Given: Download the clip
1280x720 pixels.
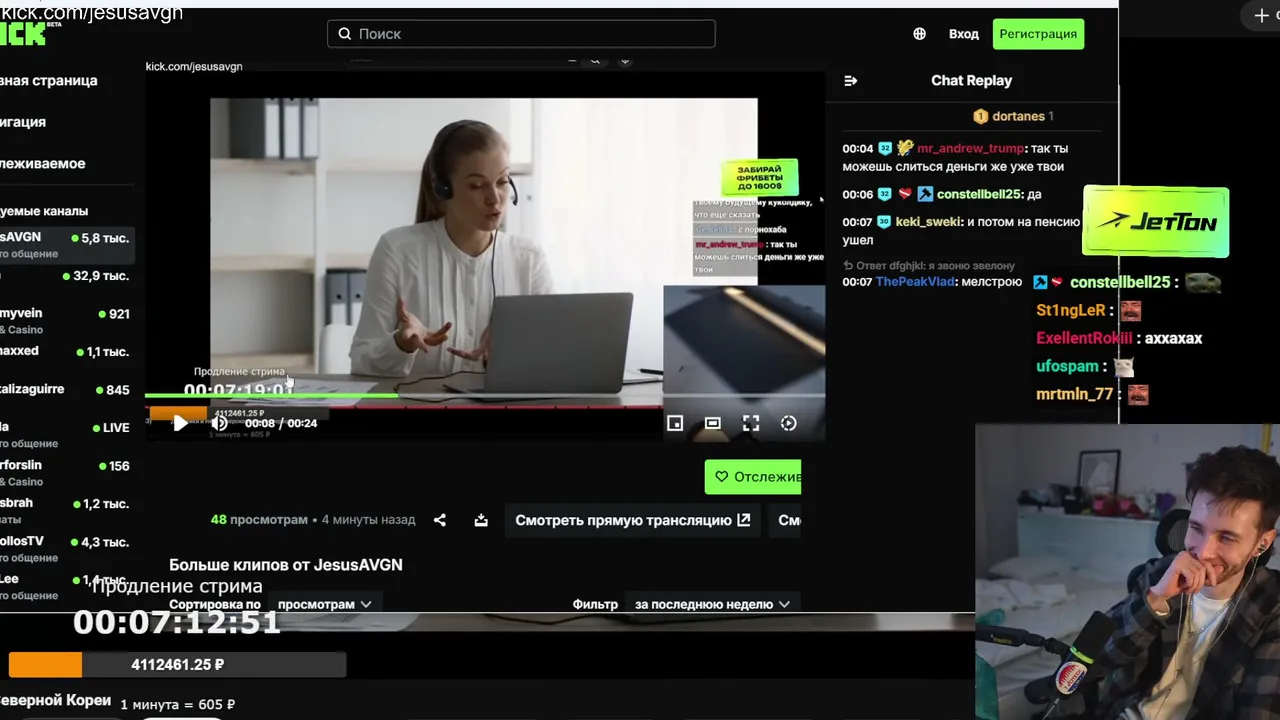Looking at the screenshot, I should click(x=481, y=520).
